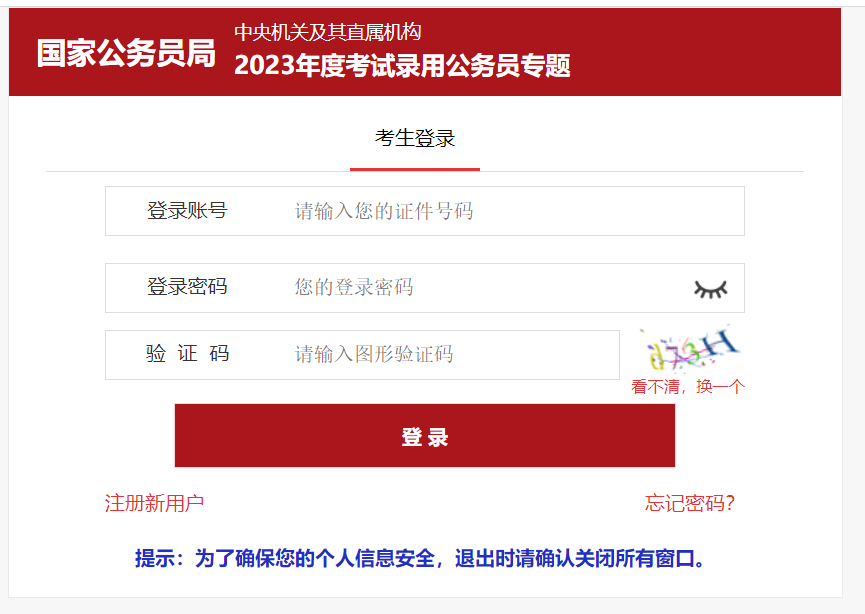
Task: Click the captcha image to refresh
Action: pyautogui.click(x=692, y=349)
